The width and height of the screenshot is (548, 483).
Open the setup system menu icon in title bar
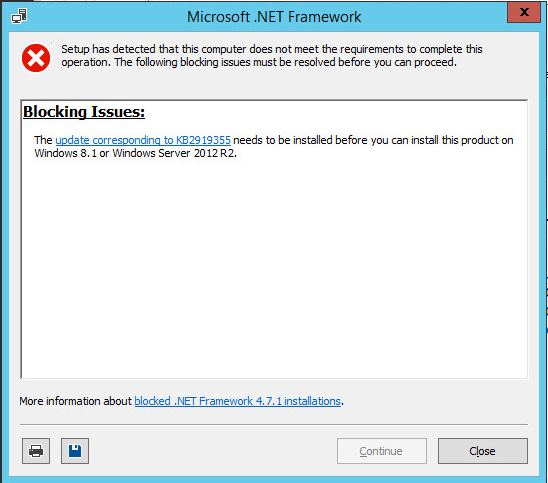pyautogui.click(x=19, y=16)
